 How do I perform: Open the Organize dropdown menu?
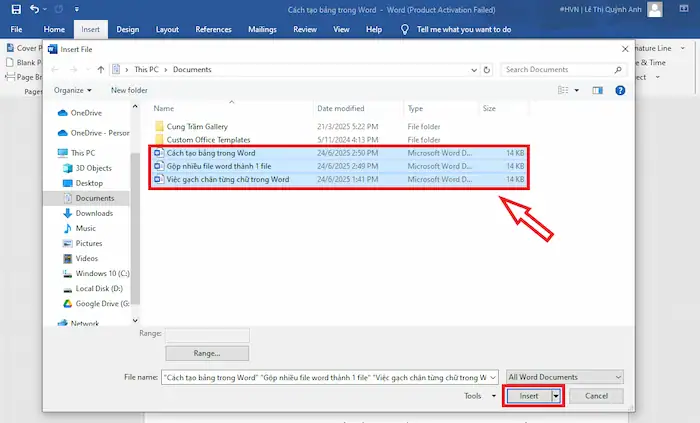pos(72,89)
